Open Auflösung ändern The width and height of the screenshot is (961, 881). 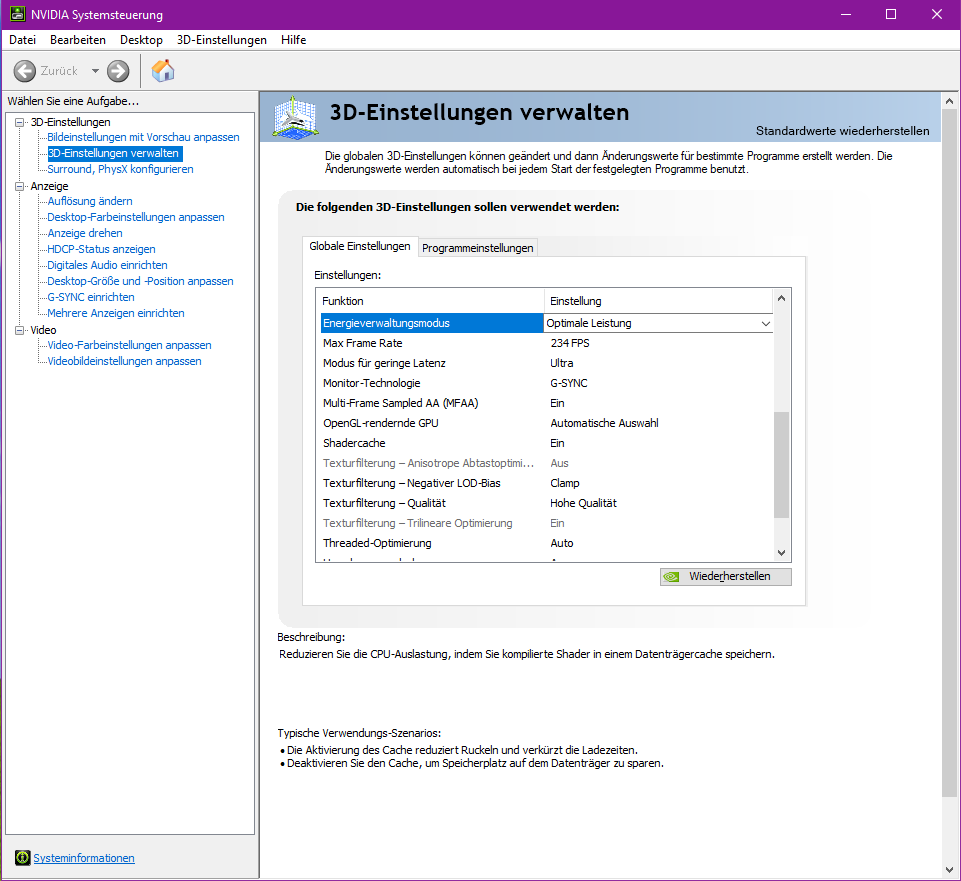(89, 201)
